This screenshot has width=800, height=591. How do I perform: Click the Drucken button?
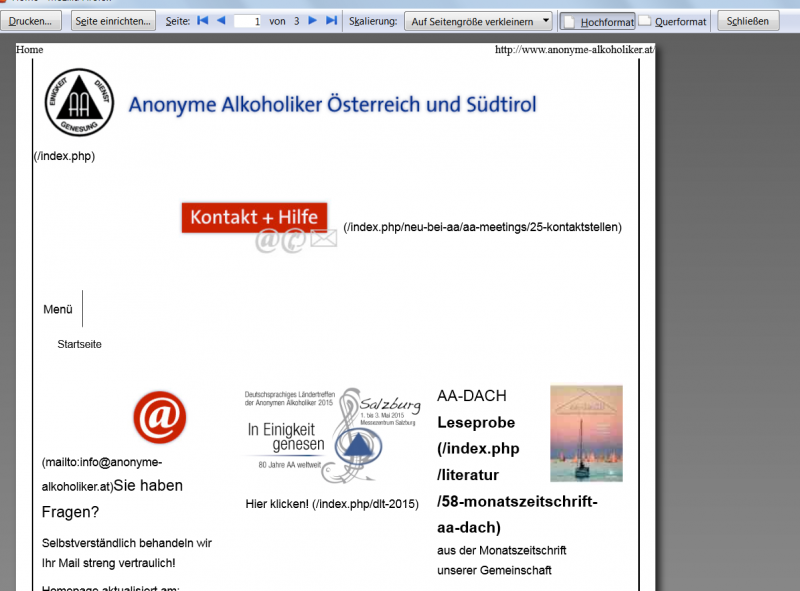click(x=31, y=21)
